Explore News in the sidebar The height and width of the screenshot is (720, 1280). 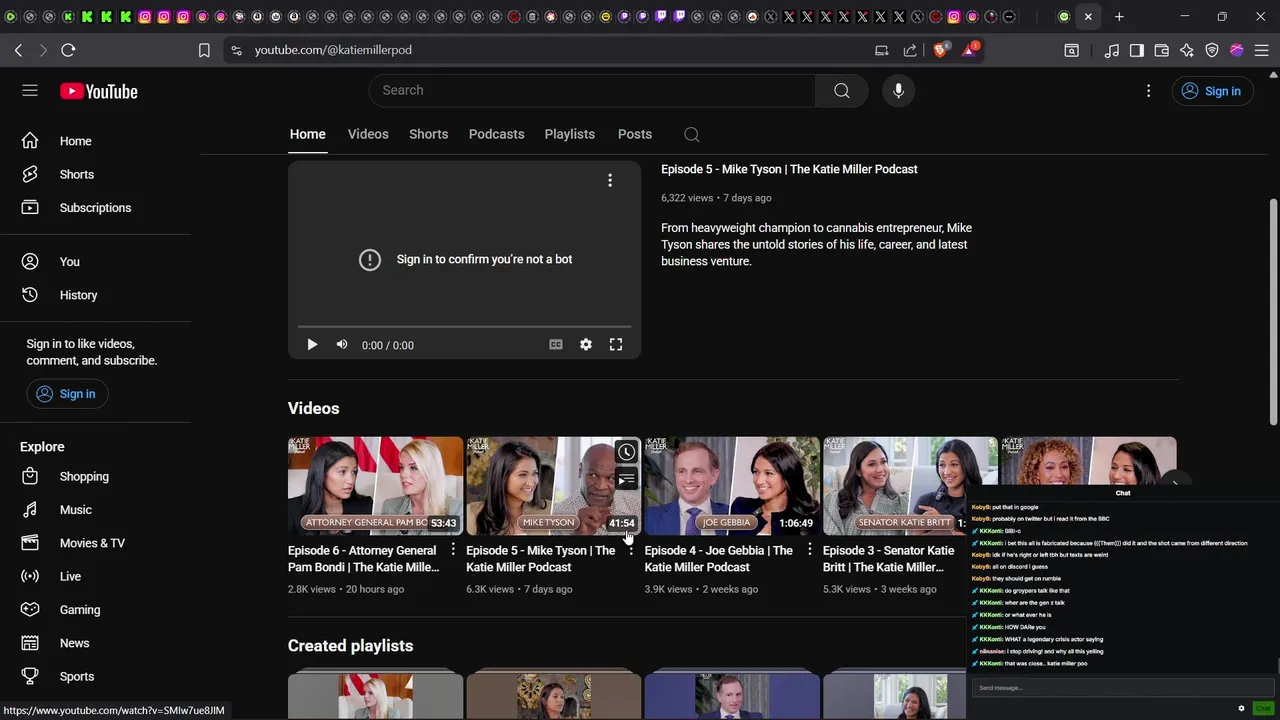(x=95, y=643)
